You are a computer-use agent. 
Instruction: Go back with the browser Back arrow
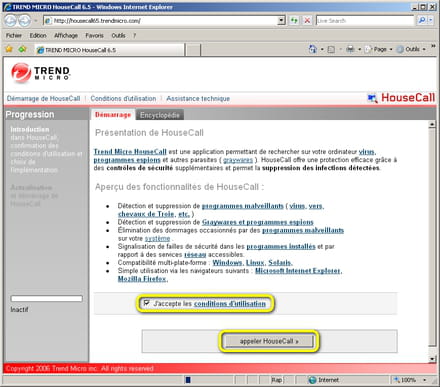pos(10,21)
